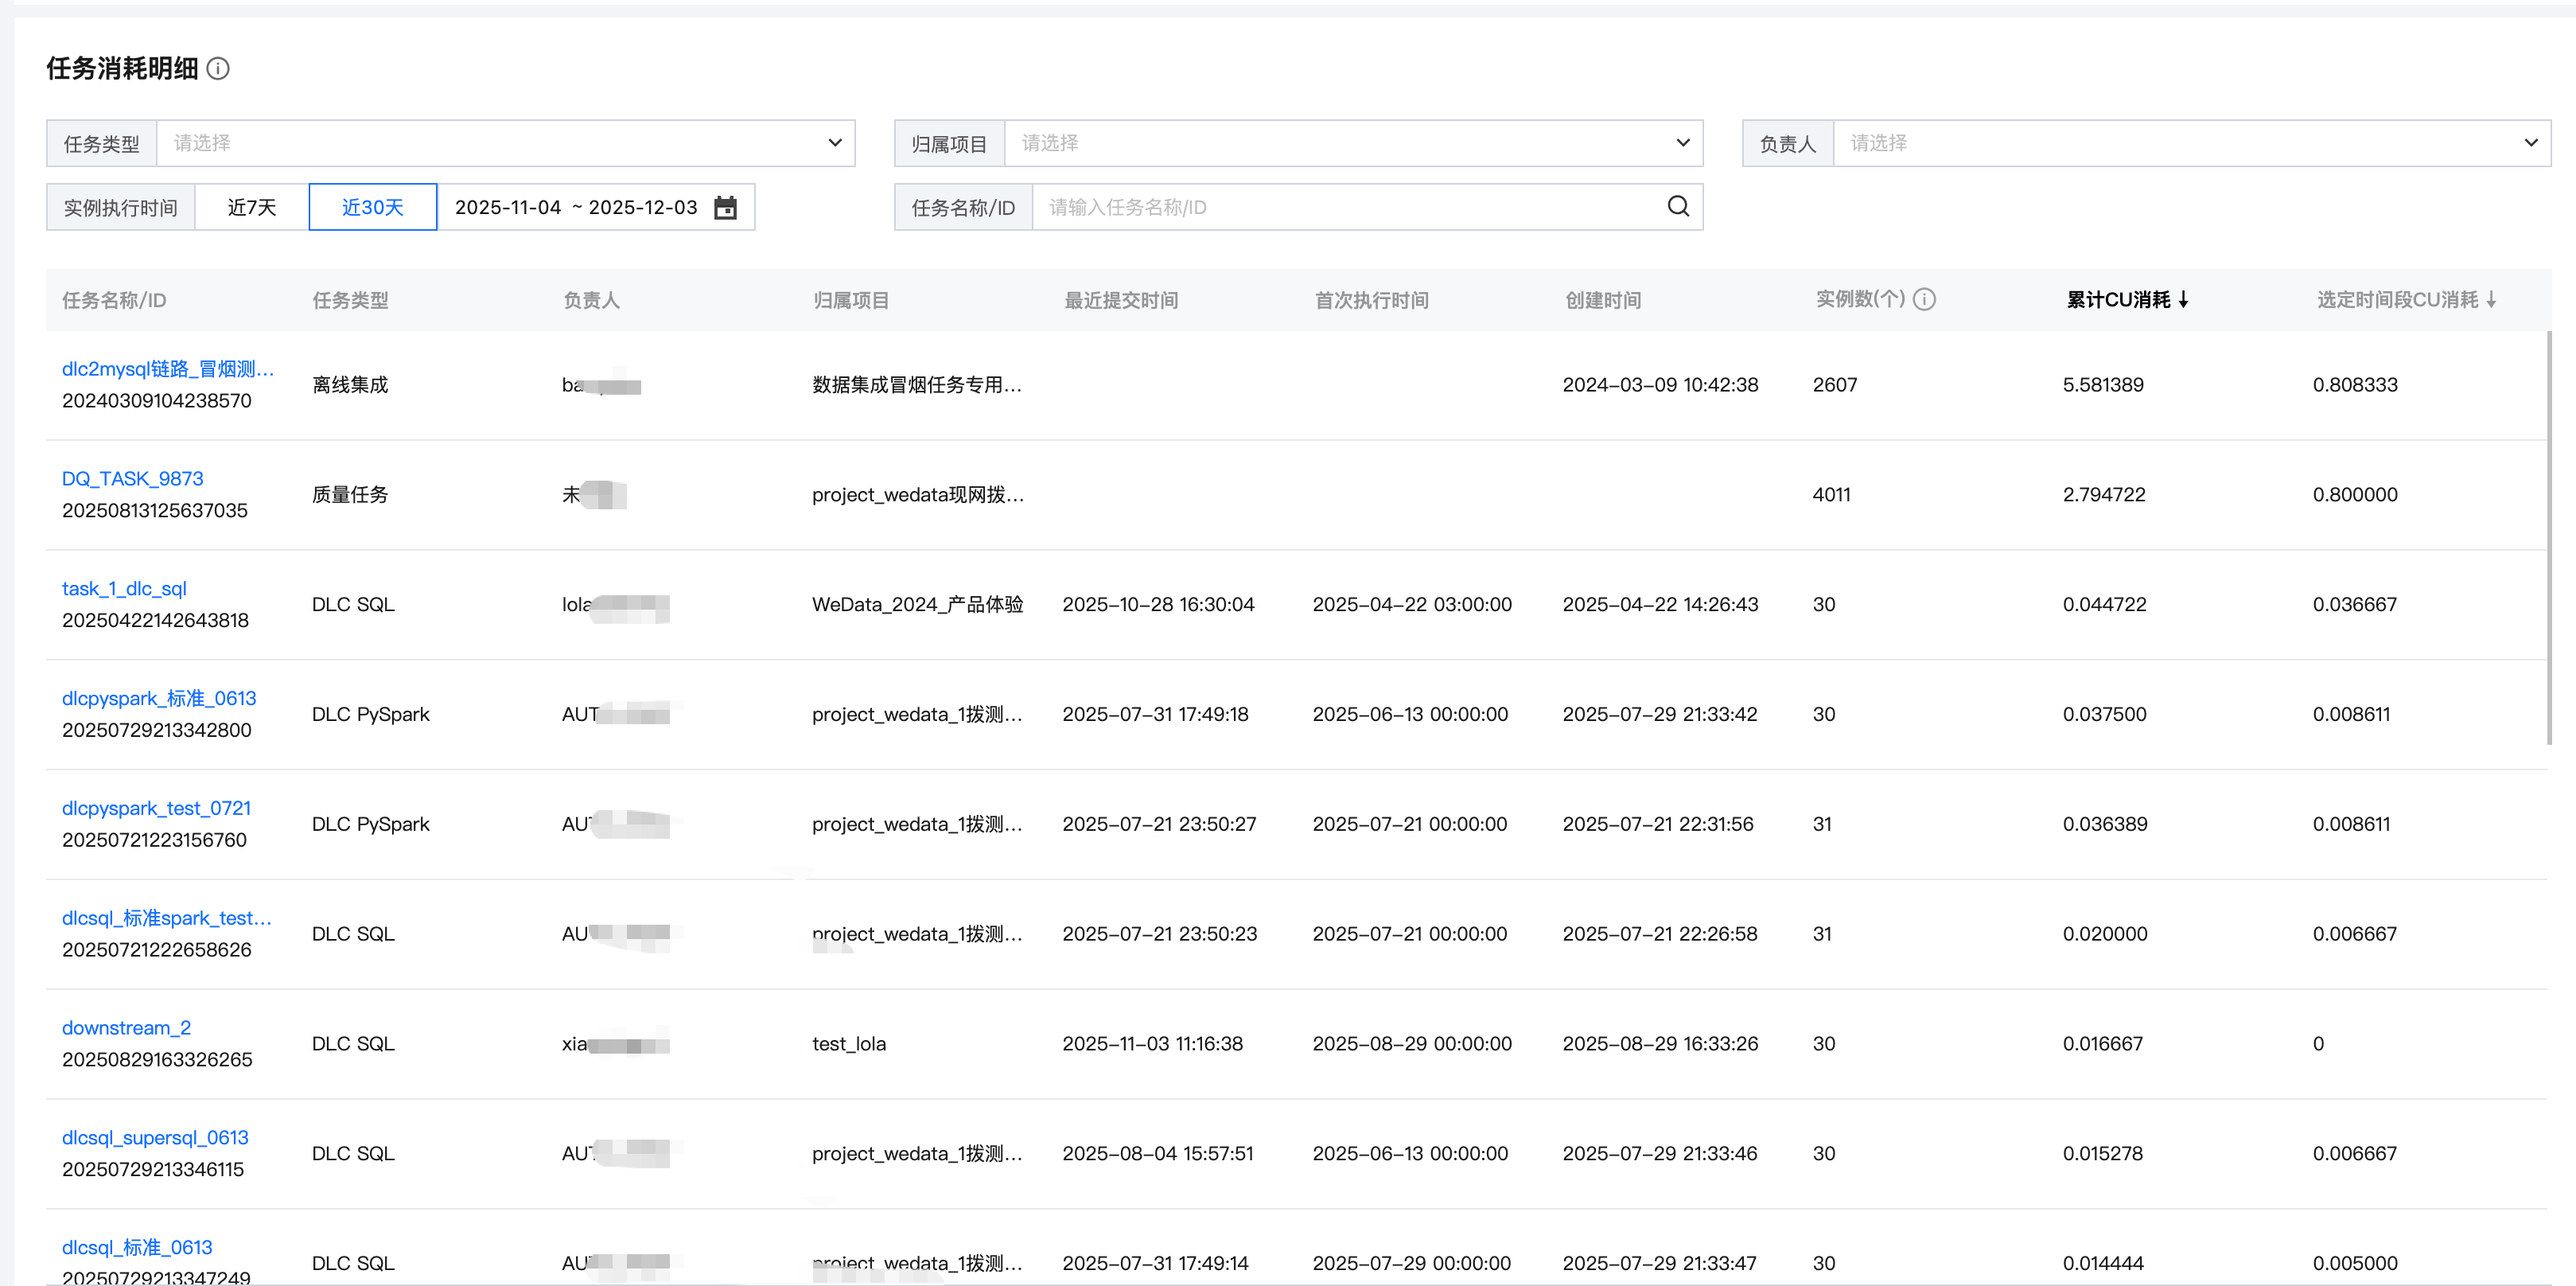Click the search magnifier icon
2576x1286 pixels.
(x=1677, y=206)
